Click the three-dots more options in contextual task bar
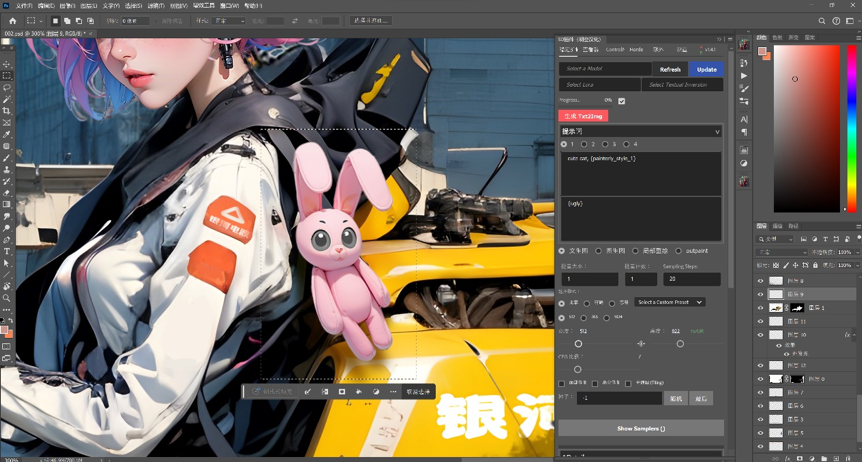The image size is (862, 462). tap(393, 392)
